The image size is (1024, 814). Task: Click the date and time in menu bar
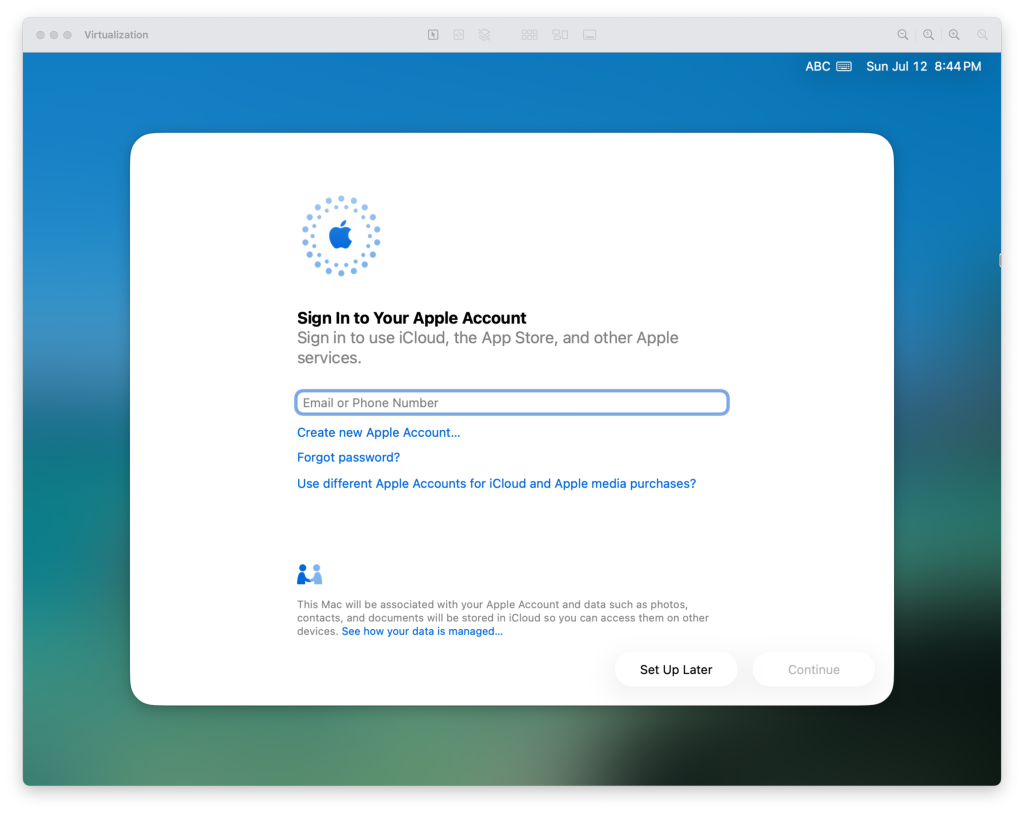923,66
